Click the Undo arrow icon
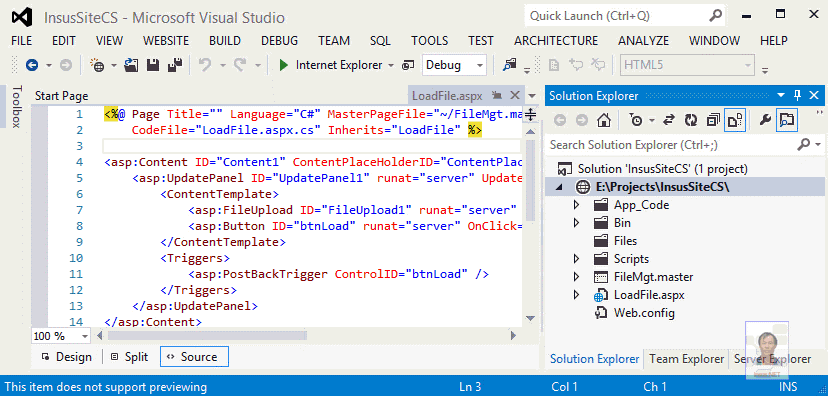The image size is (828, 396). pyautogui.click(x=205, y=65)
